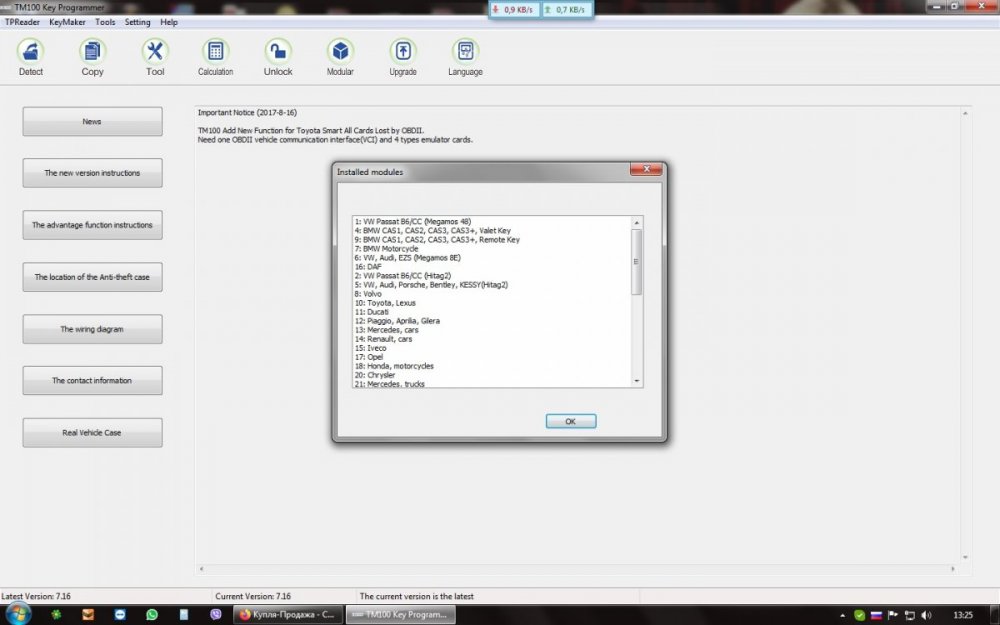Select VW, Audi, Porsche, Bentley KESSY row
The image size is (1000, 625).
[x=431, y=285]
